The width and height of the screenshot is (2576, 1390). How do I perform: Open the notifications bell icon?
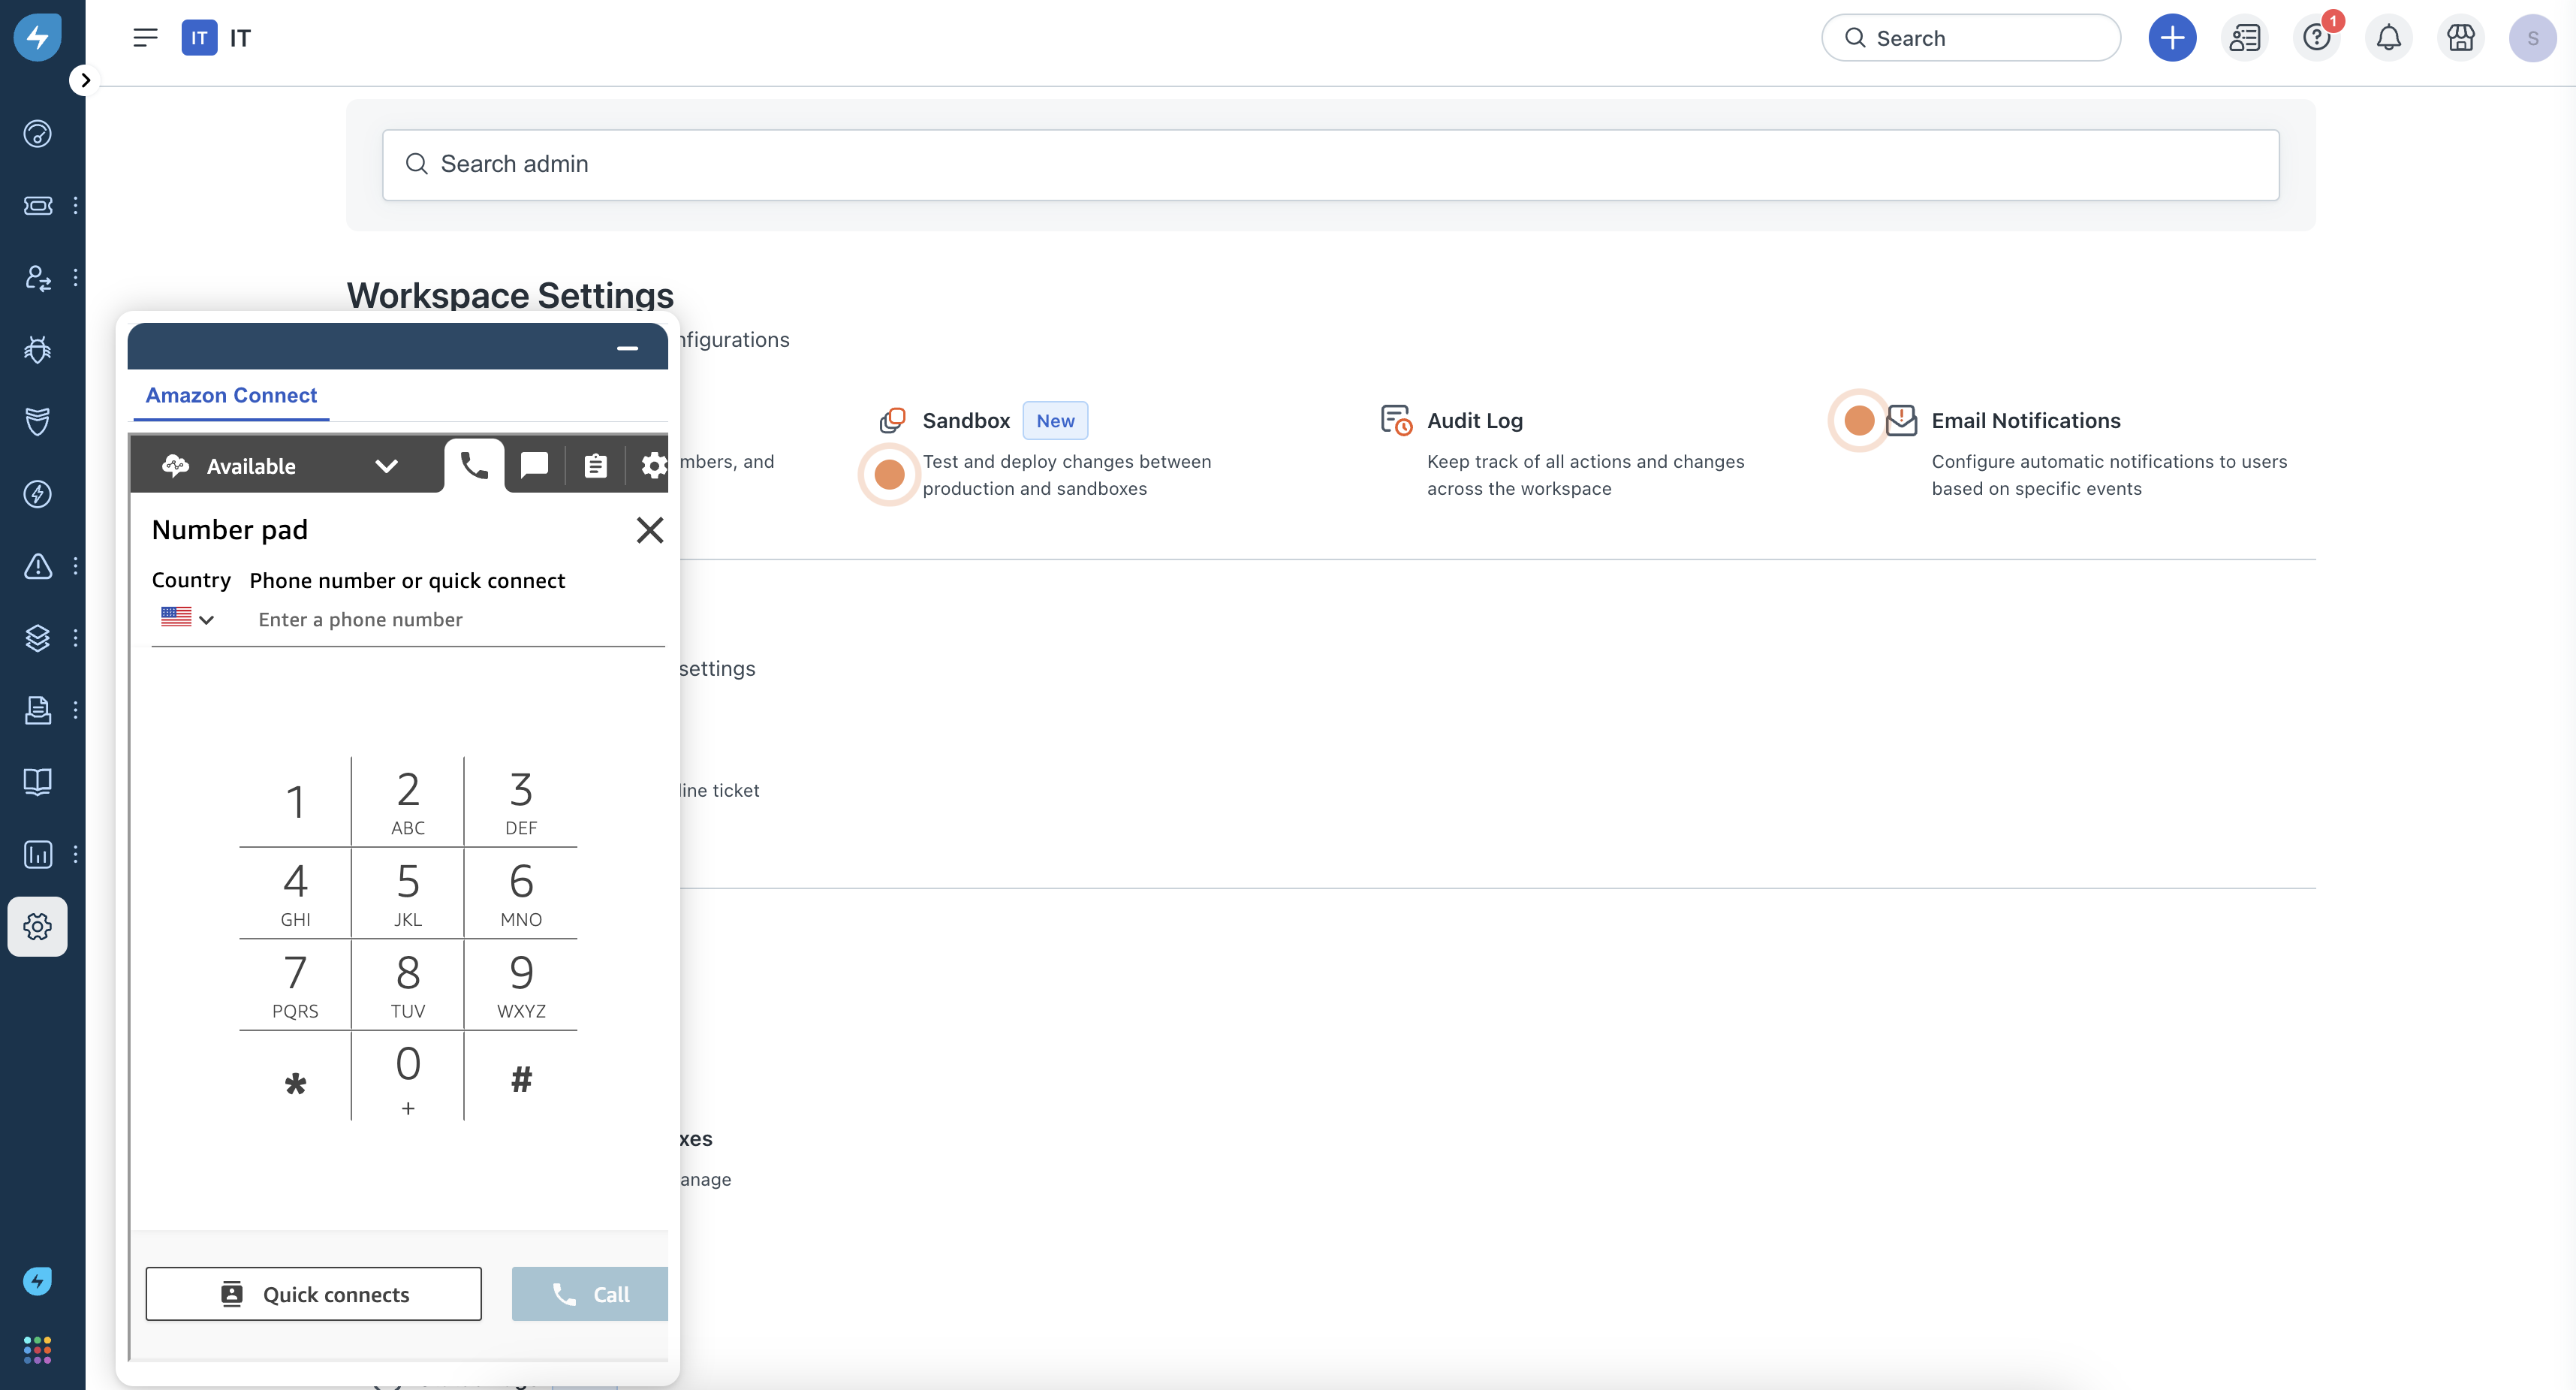click(x=2388, y=38)
